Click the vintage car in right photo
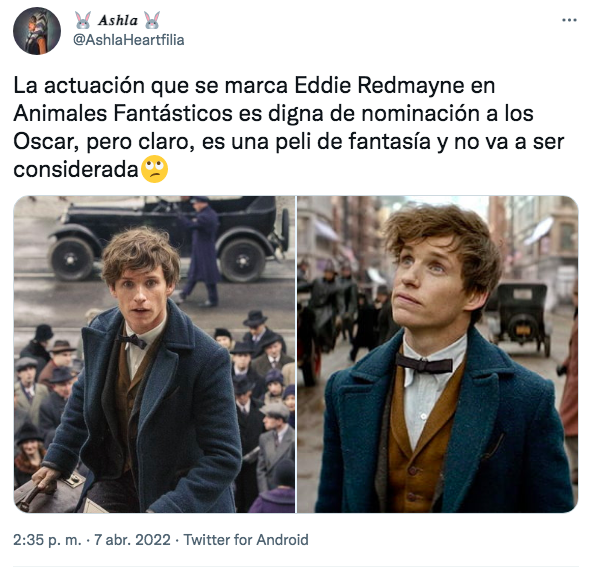592x579 pixels. pyautogui.click(x=522, y=315)
